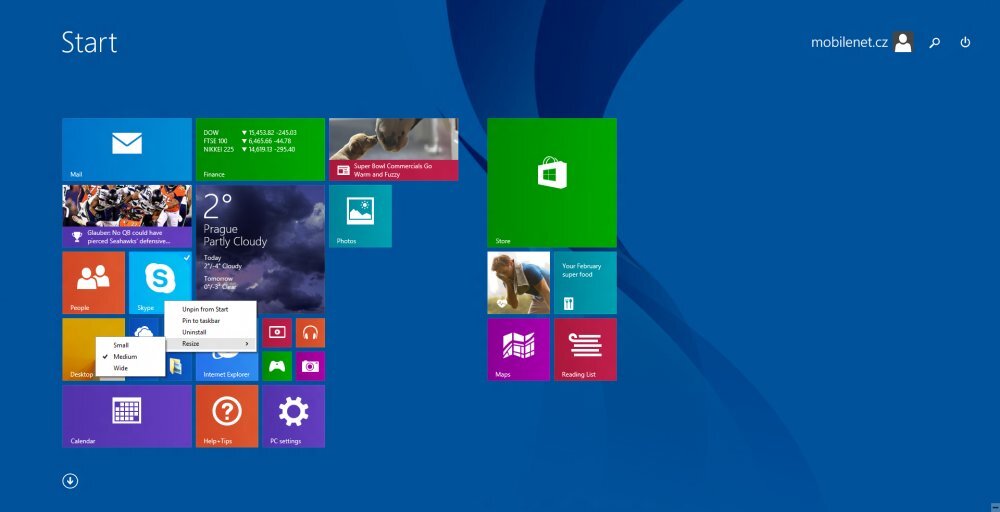1000x512 pixels.
Task: Open the small Camera tile
Action: coord(310,366)
